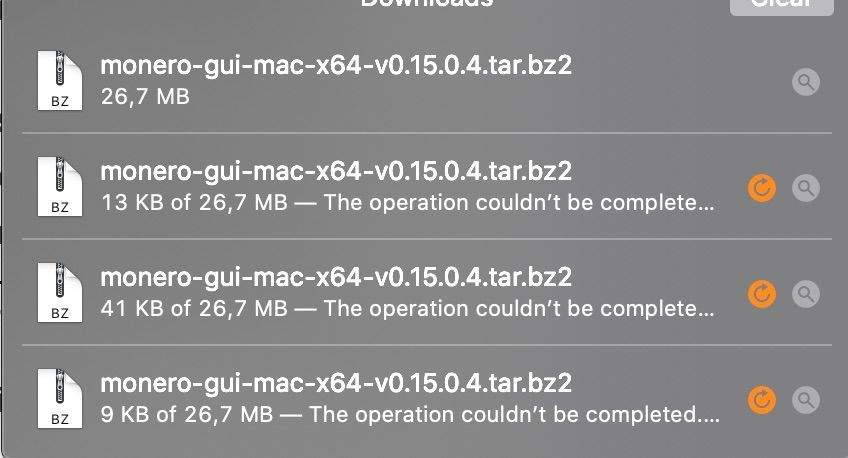Click the filename of the 9 KB failed download
The height and width of the screenshot is (458, 848).
[x=336, y=383]
